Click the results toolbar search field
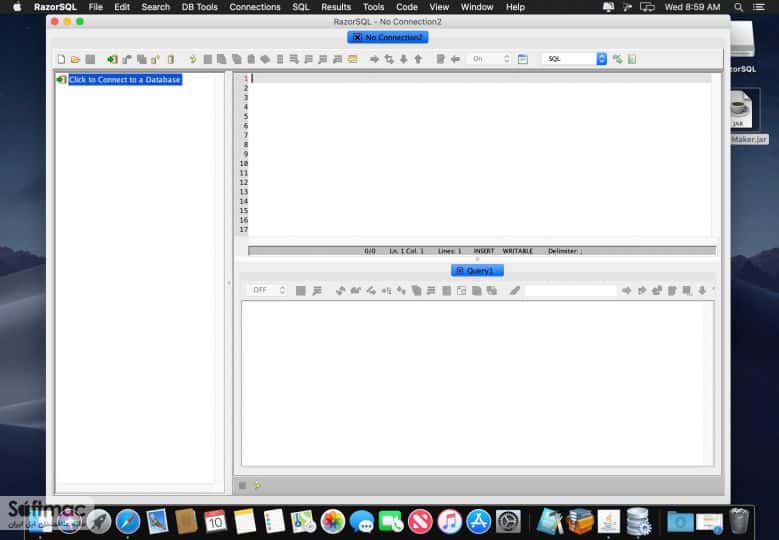Screen dimensions: 779x540 click(x=571, y=290)
